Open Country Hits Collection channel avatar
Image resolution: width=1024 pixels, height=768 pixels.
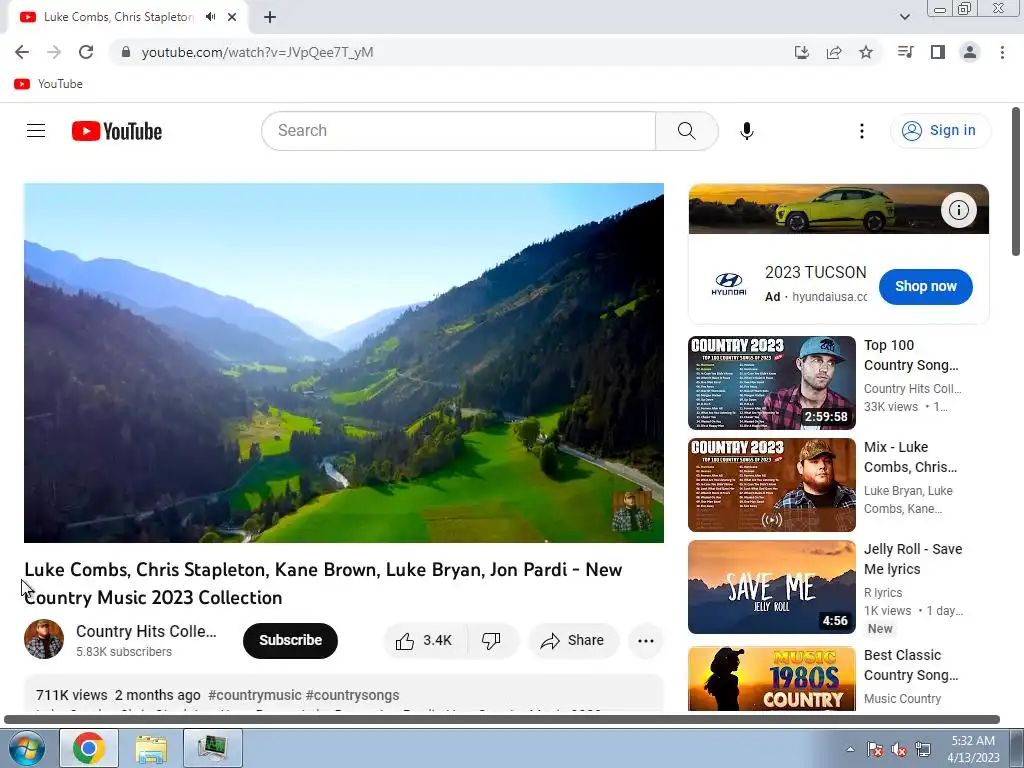(x=44, y=639)
